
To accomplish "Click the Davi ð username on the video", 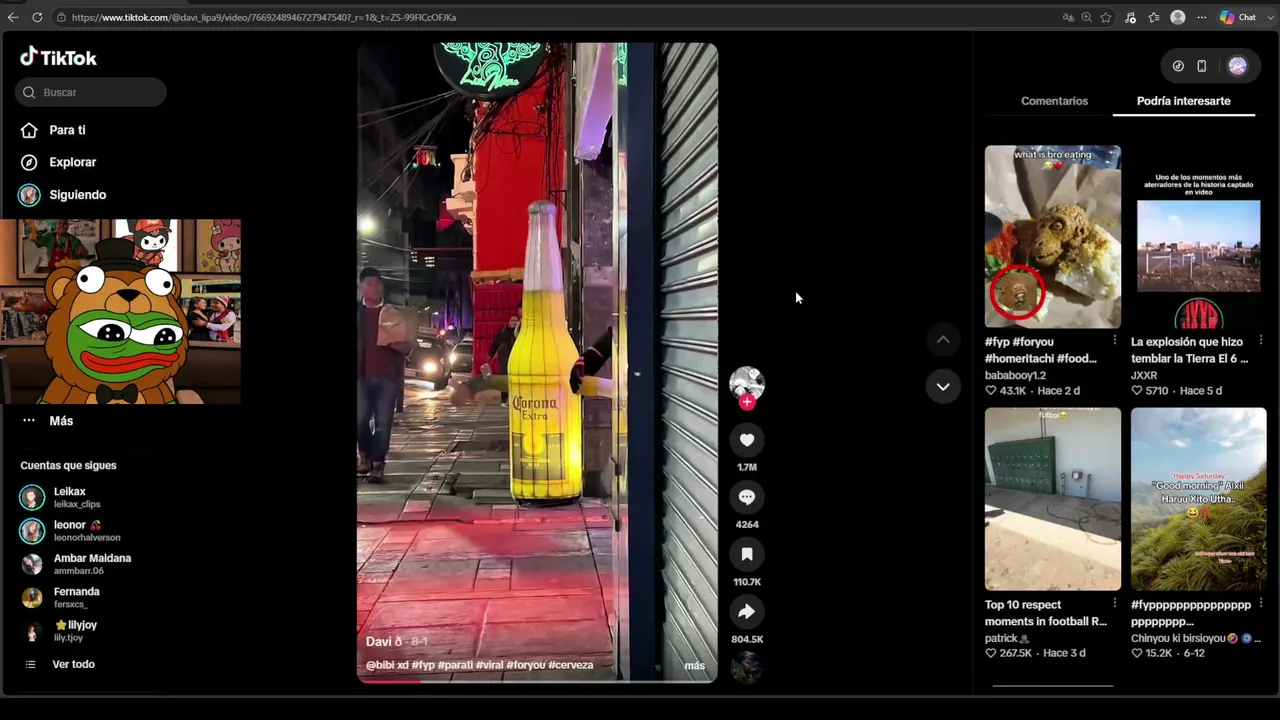I will pos(384,642).
